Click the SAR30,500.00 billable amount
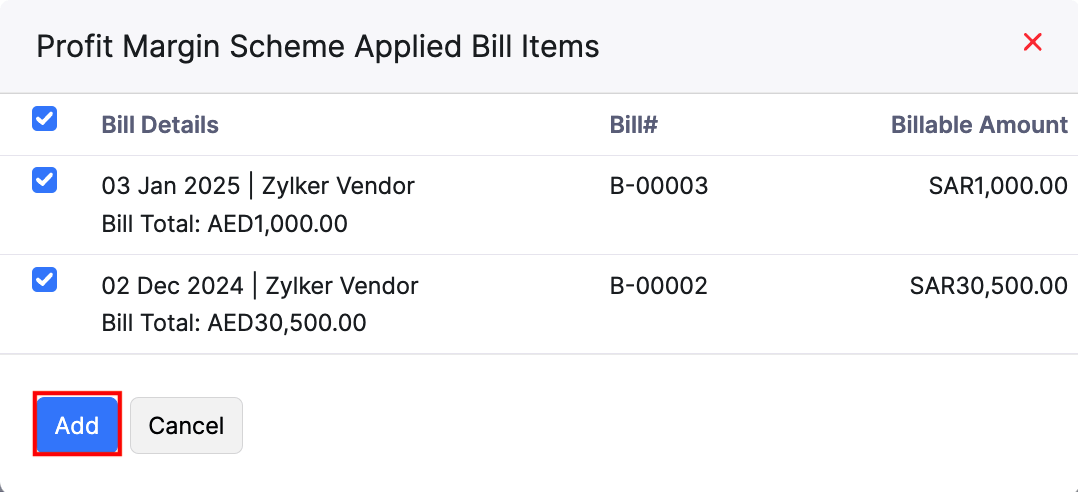Viewport: 1078px width, 492px height. coord(988,286)
